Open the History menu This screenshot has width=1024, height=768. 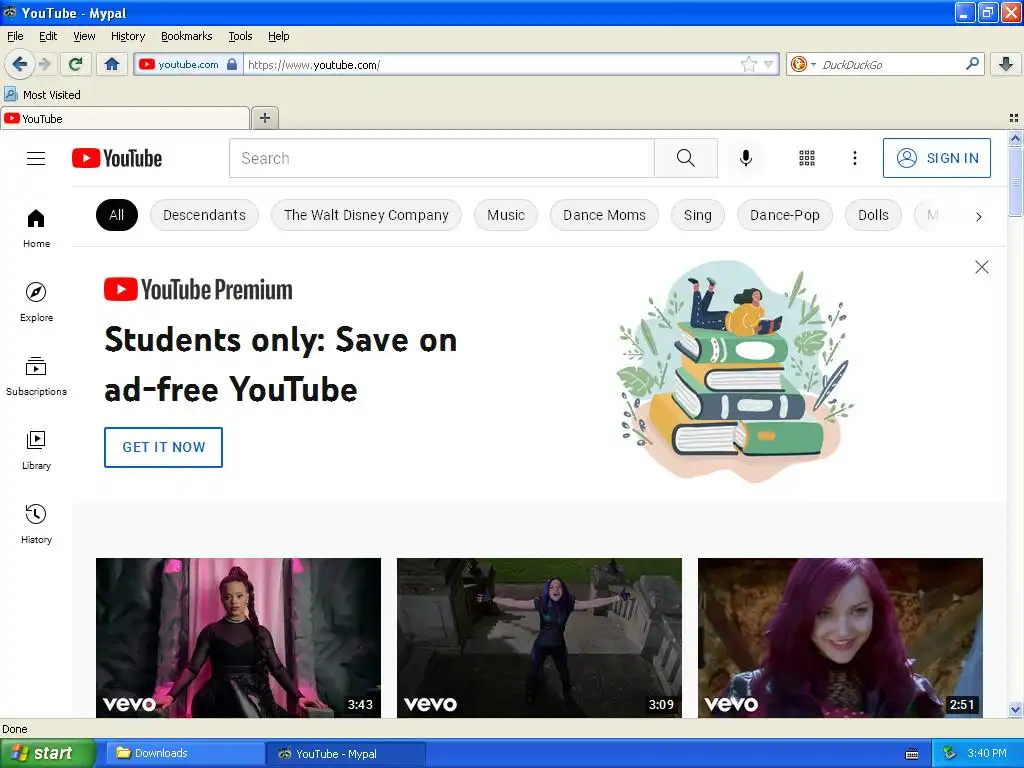127,36
